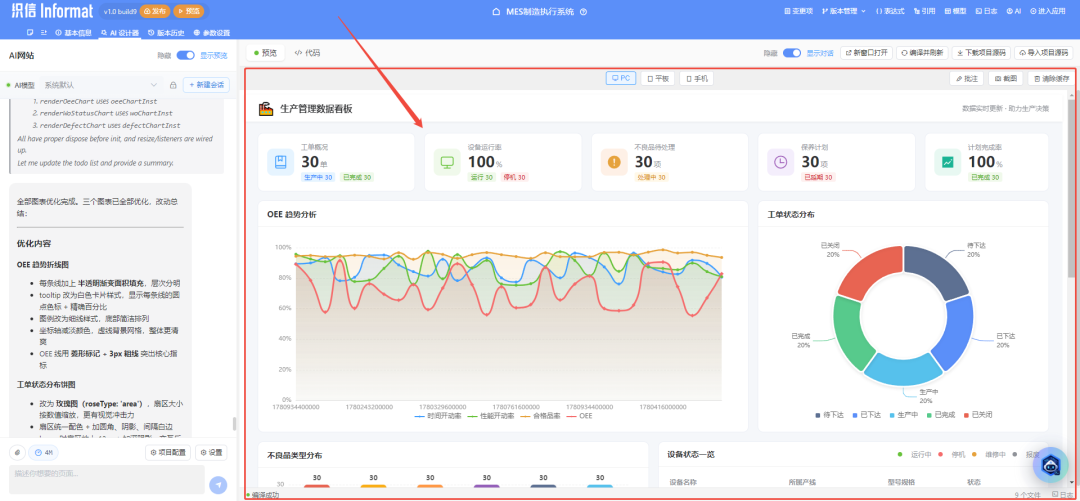Click the 下载项目源码 button
The width and height of the screenshot is (1080, 501).
click(983, 53)
